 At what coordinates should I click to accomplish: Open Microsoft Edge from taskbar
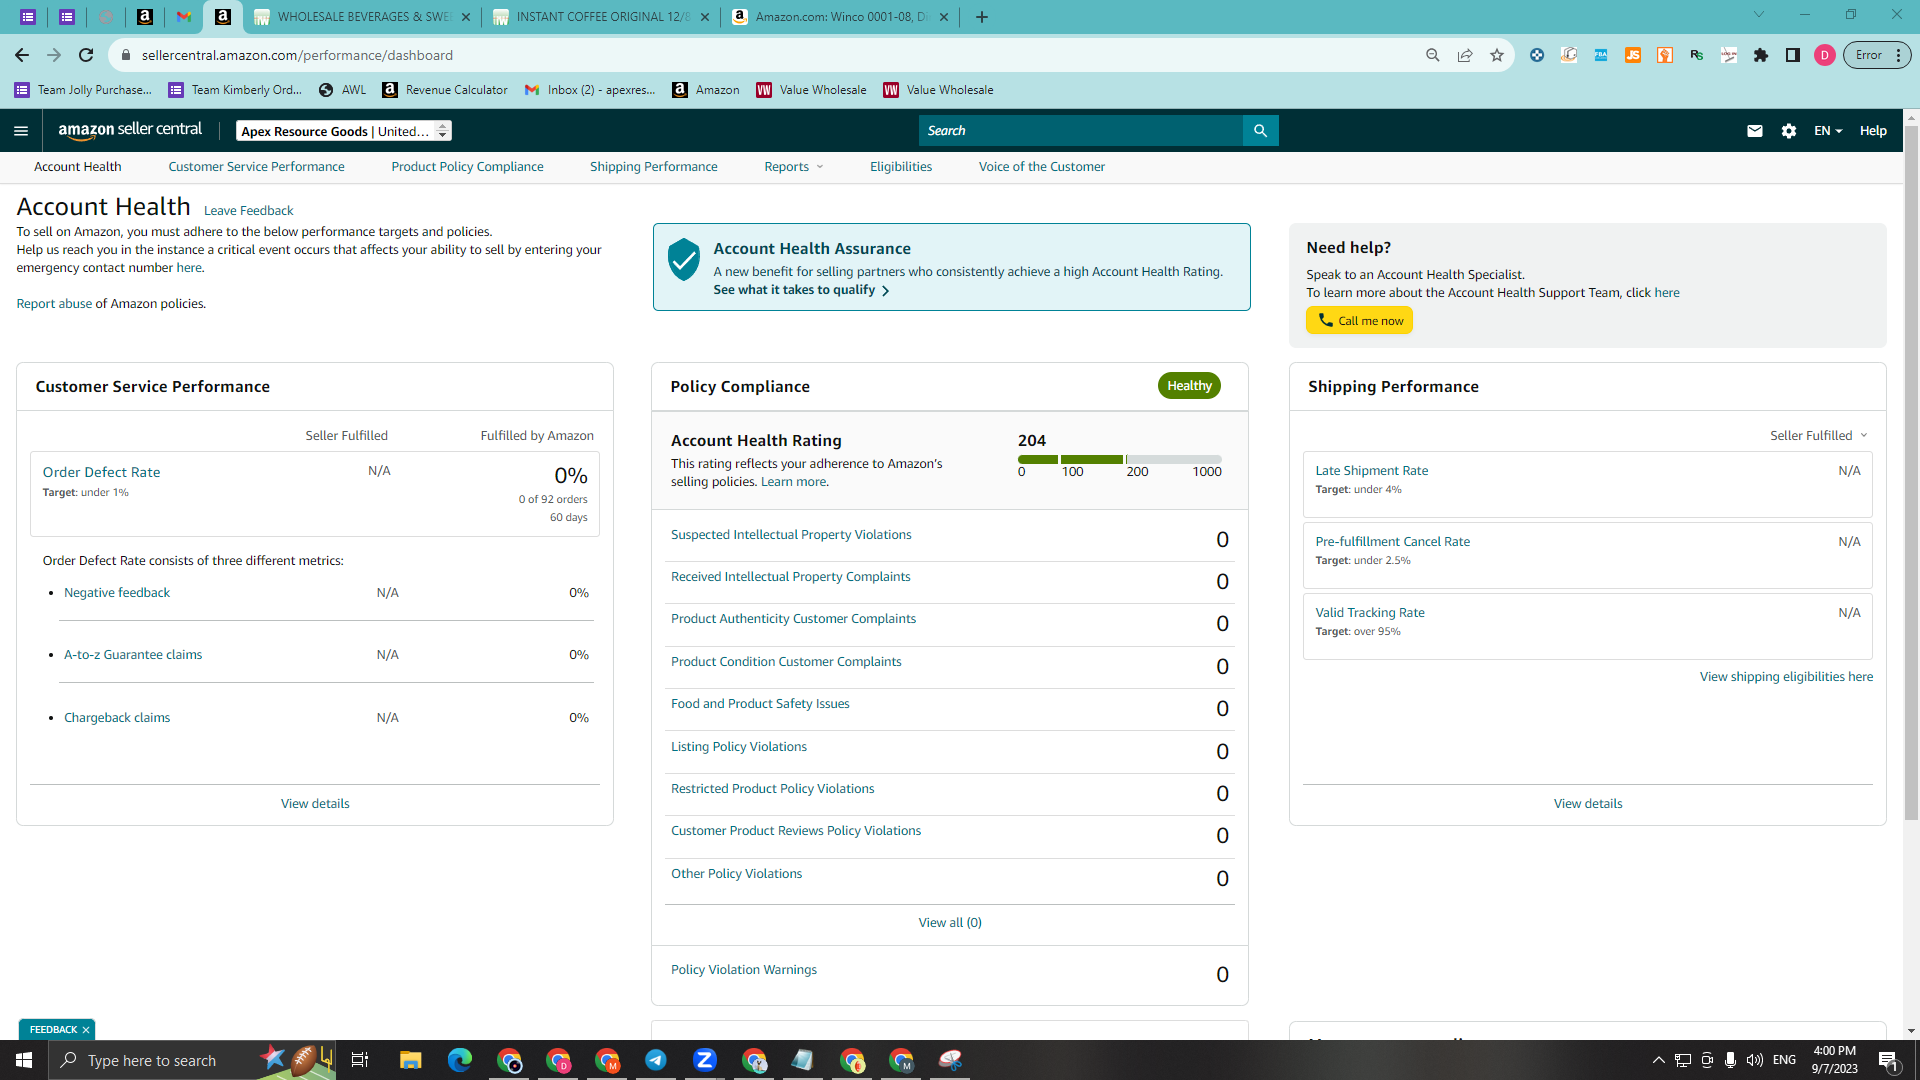pyautogui.click(x=460, y=1060)
